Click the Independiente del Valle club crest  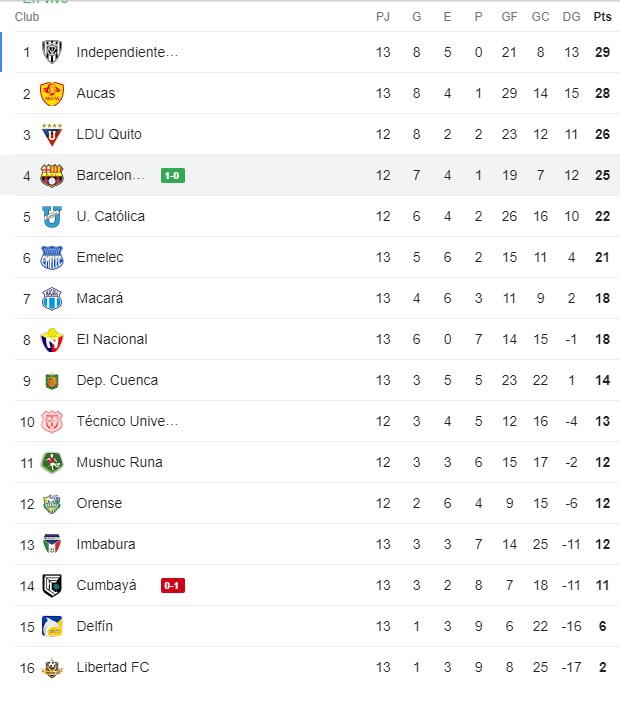[52, 52]
